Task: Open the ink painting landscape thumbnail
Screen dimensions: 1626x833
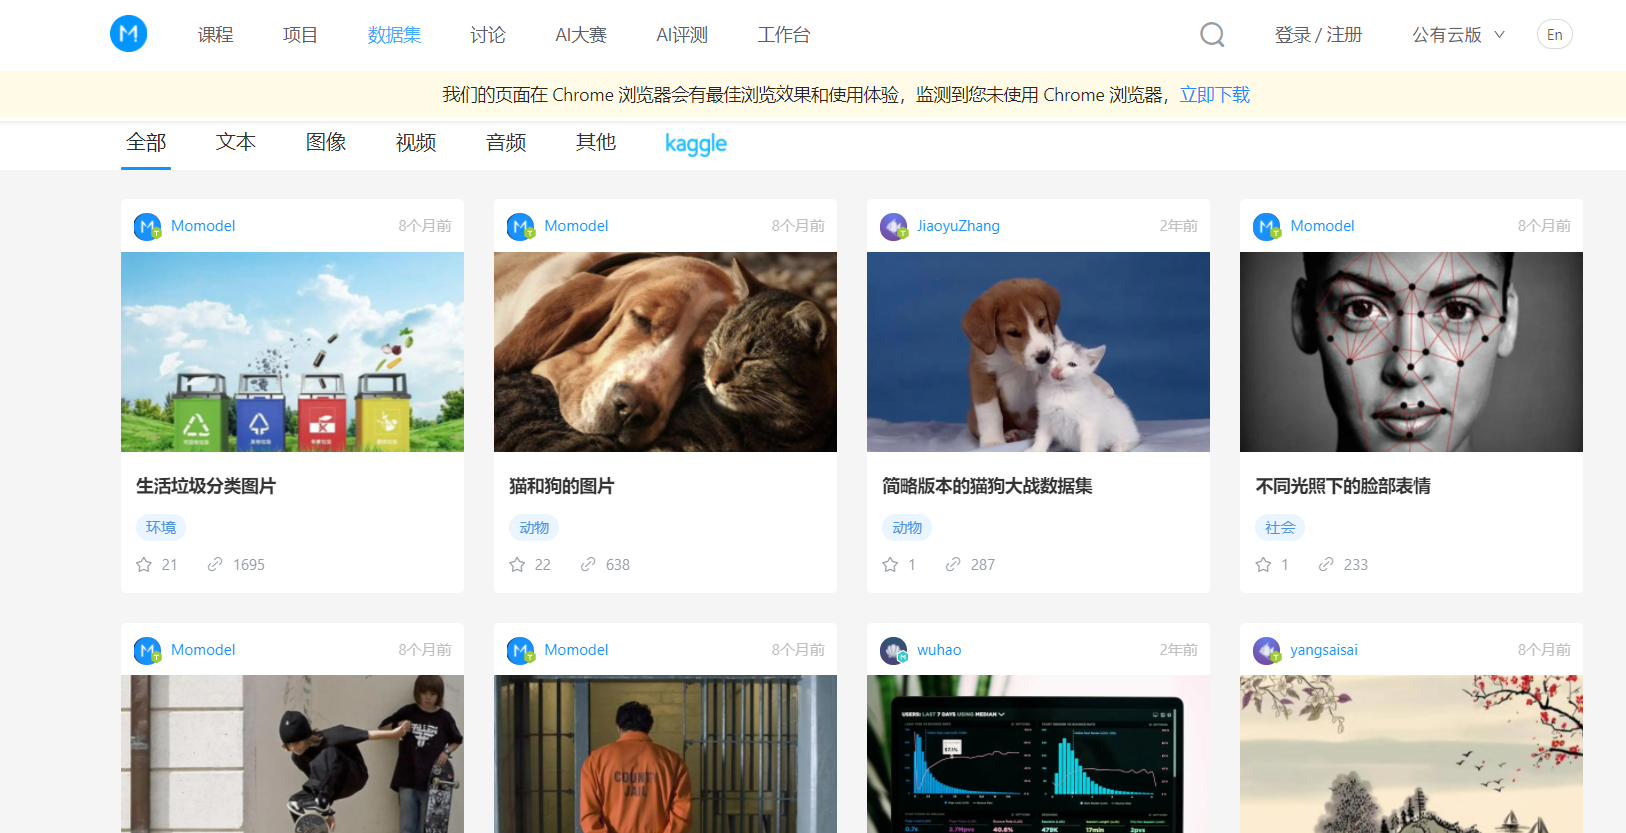Action: pyautogui.click(x=1411, y=754)
